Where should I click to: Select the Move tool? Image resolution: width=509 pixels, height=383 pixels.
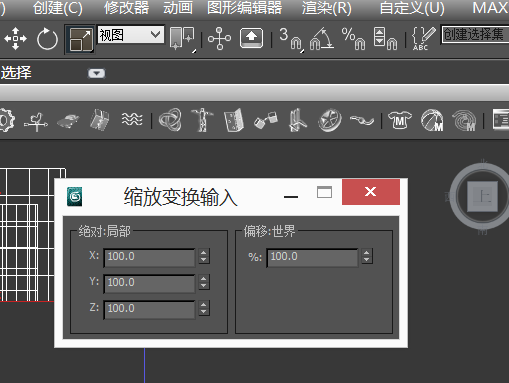pos(15,39)
